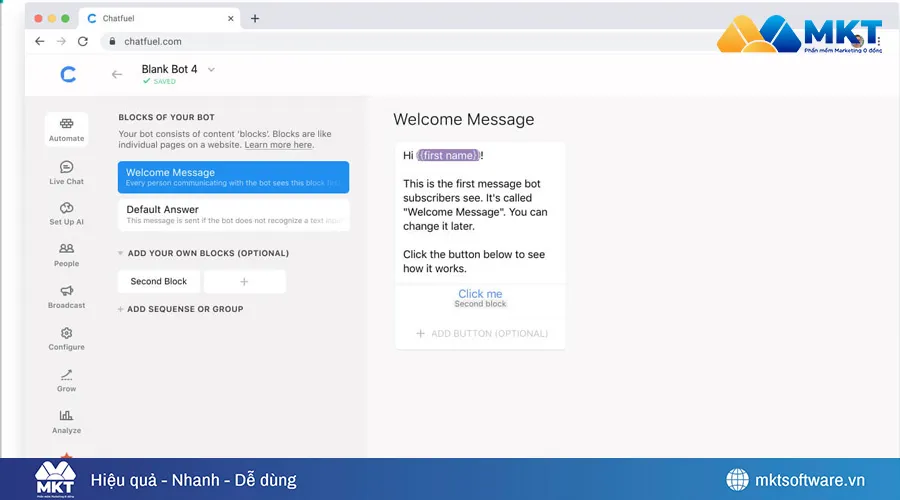Open the Set Up AI section

coord(67,214)
